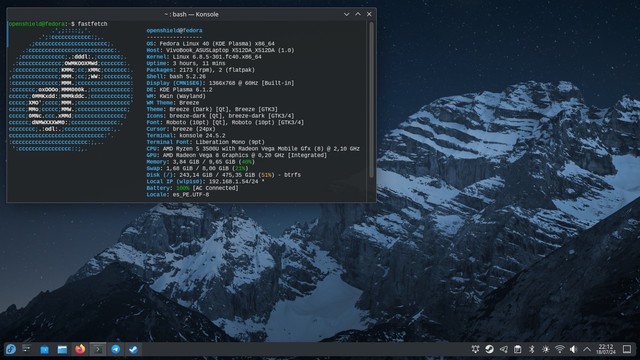Click the 'WM: KWin (Wayland)' line
This screenshot has width=640, height=360.
(x=176, y=96)
